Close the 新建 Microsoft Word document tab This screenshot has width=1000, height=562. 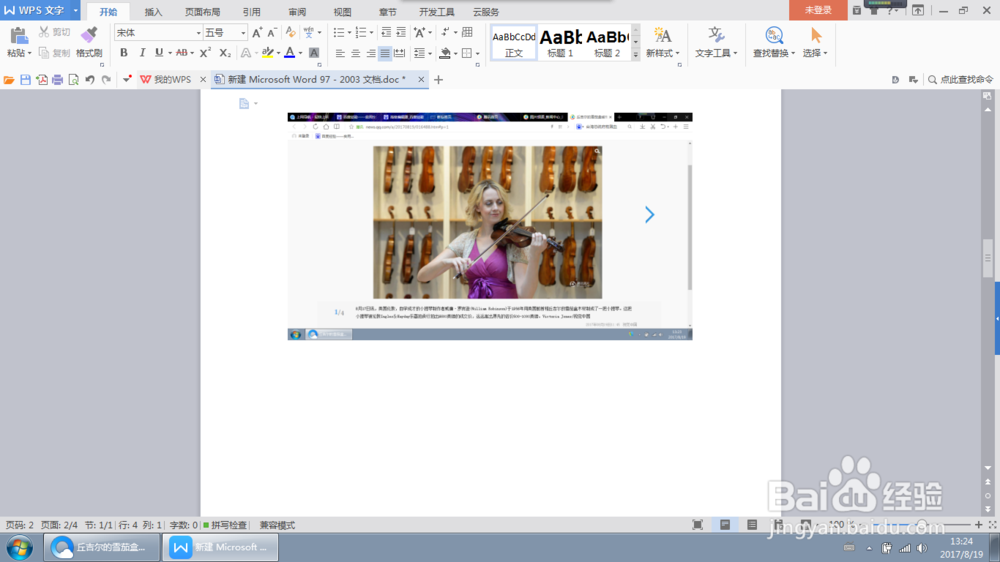point(421,80)
